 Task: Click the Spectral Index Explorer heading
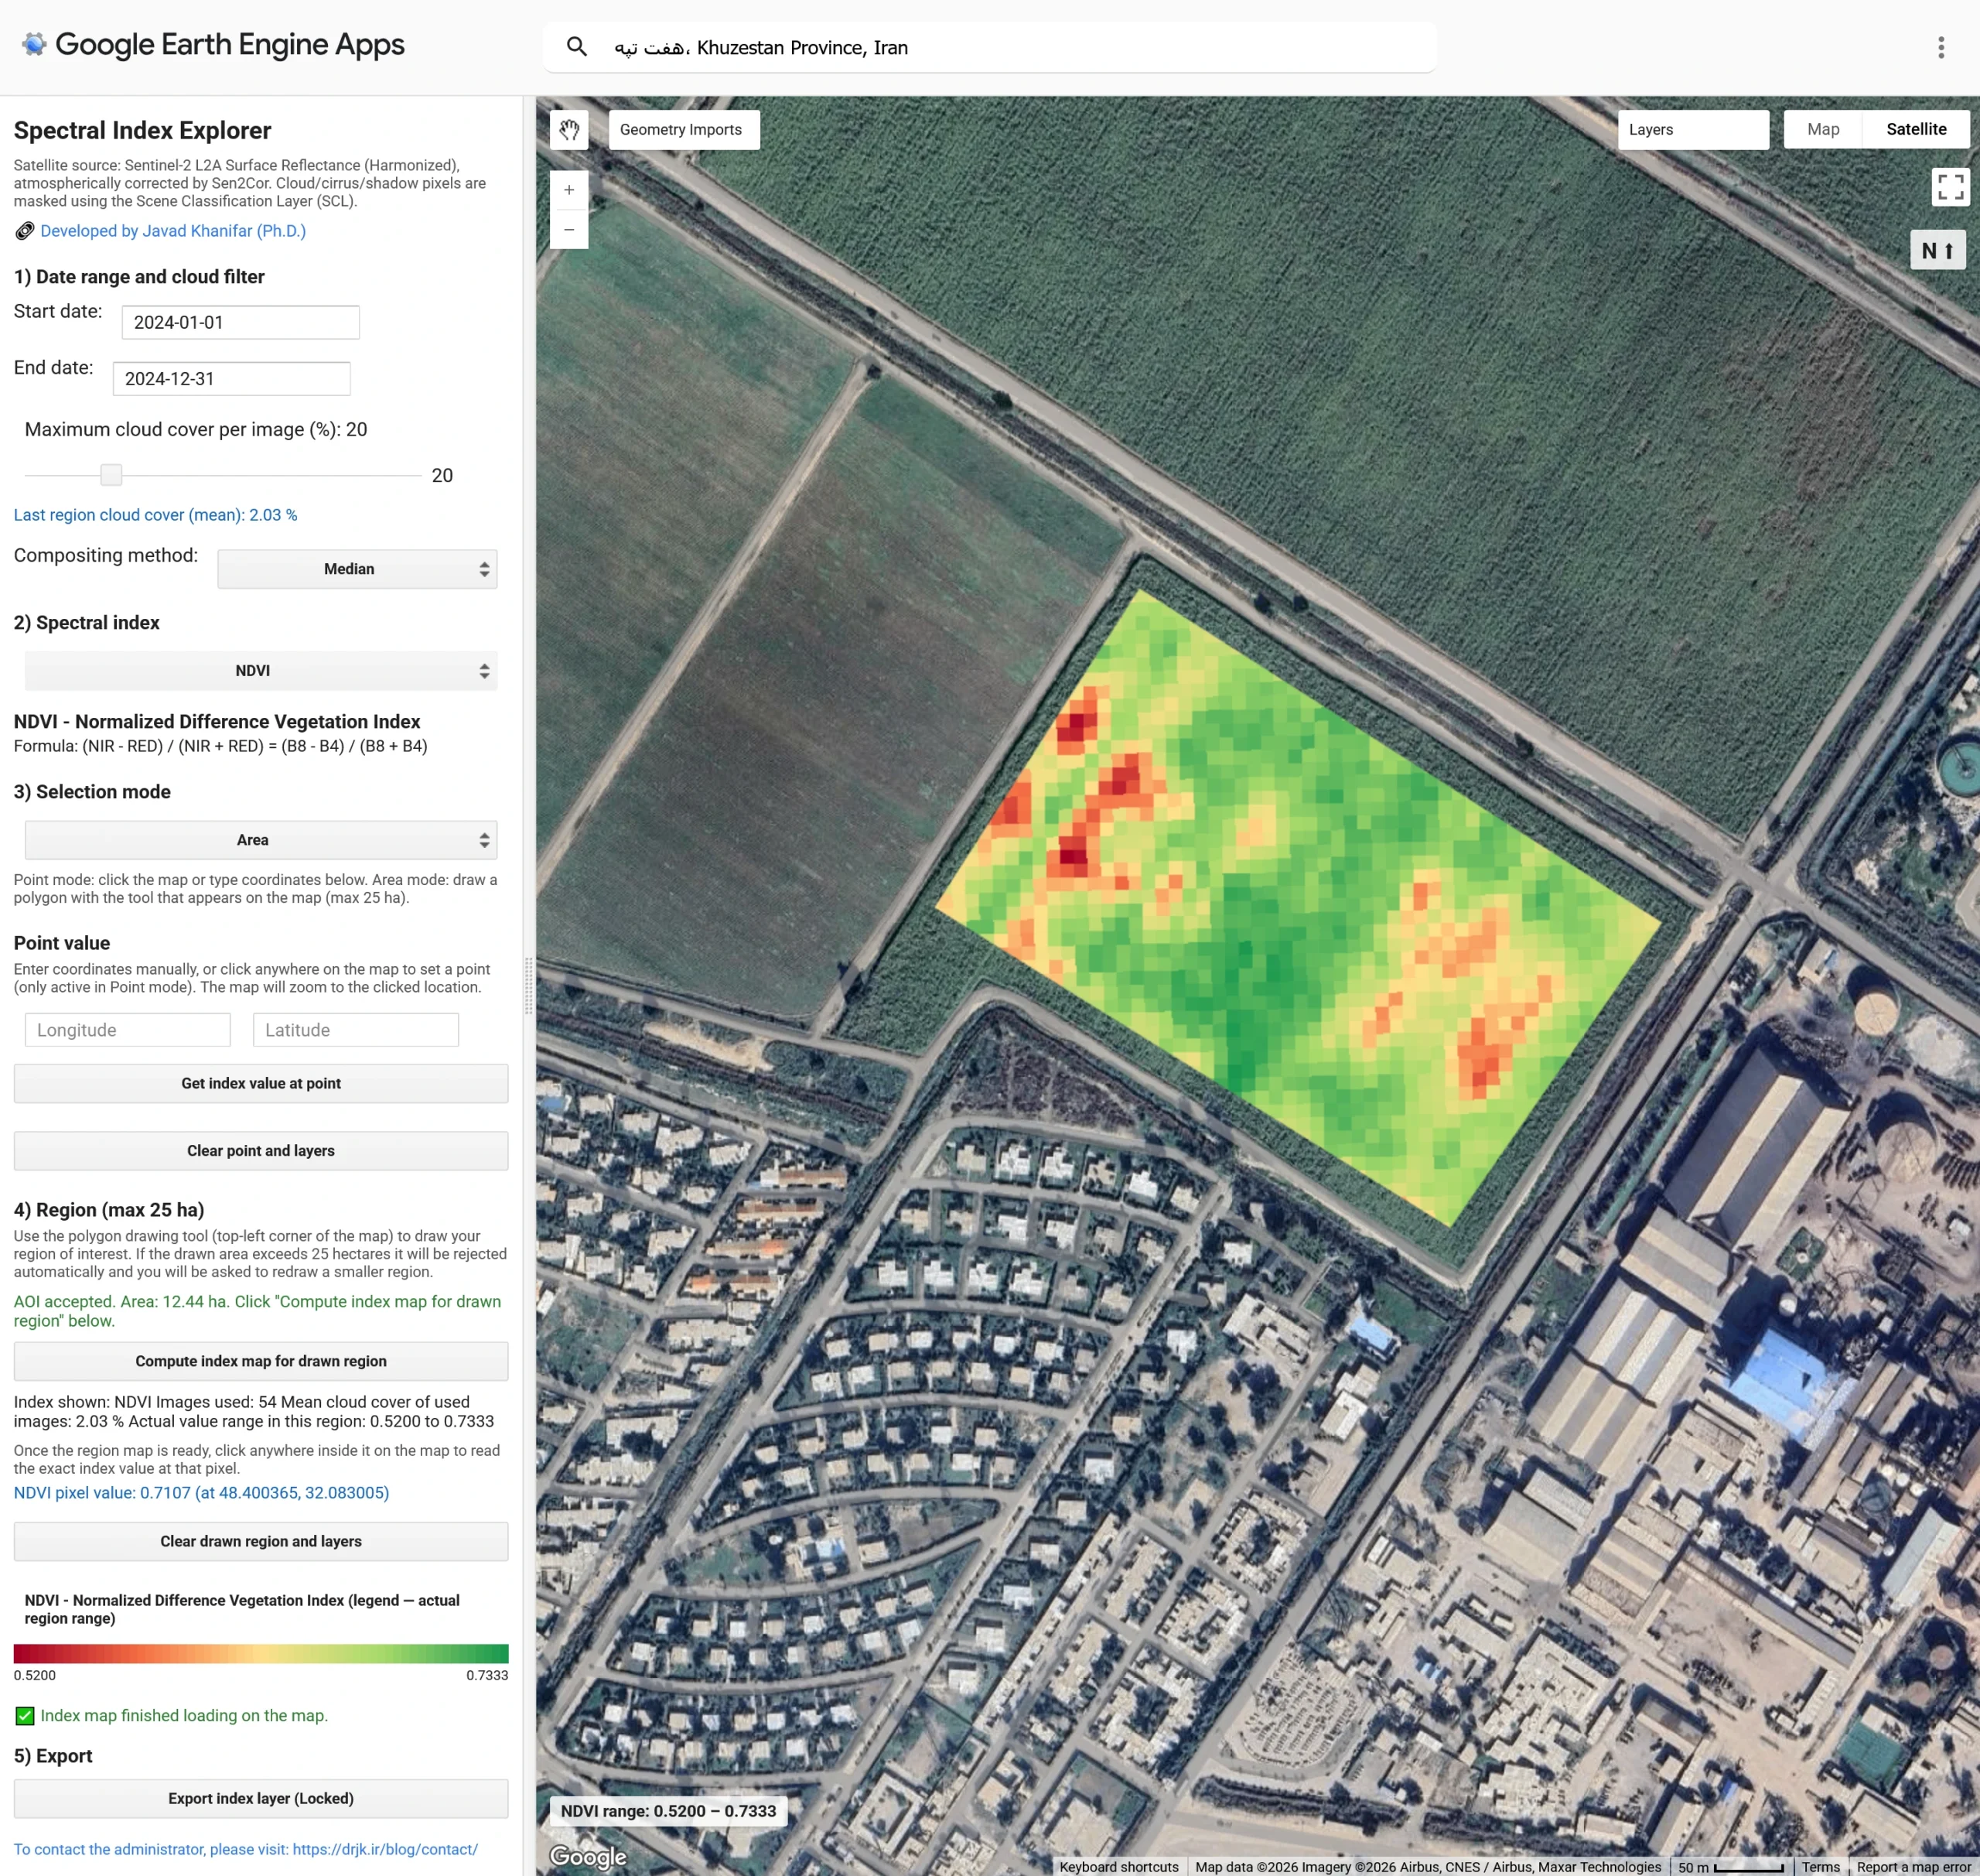click(x=142, y=130)
